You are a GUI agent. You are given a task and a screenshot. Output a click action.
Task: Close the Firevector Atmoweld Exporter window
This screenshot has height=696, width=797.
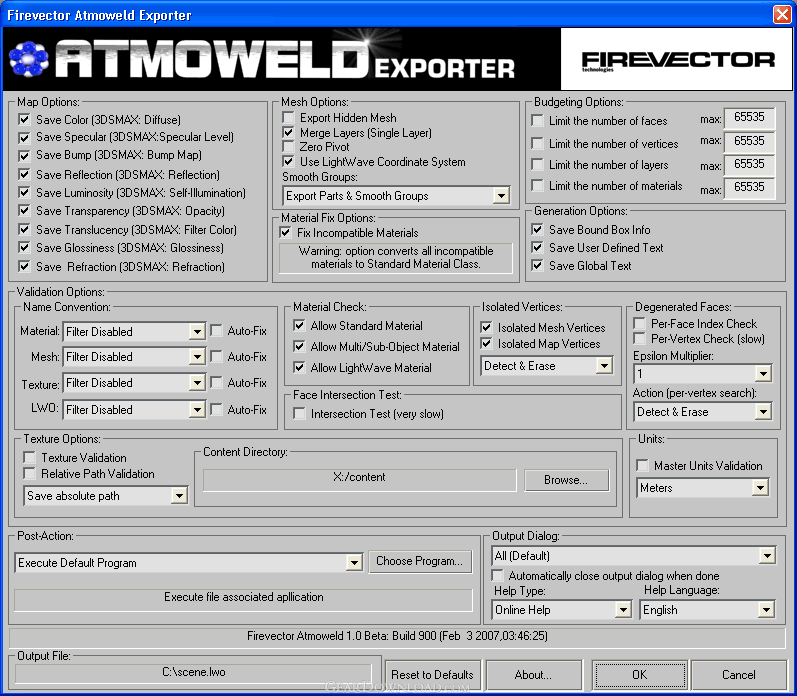click(x=782, y=14)
